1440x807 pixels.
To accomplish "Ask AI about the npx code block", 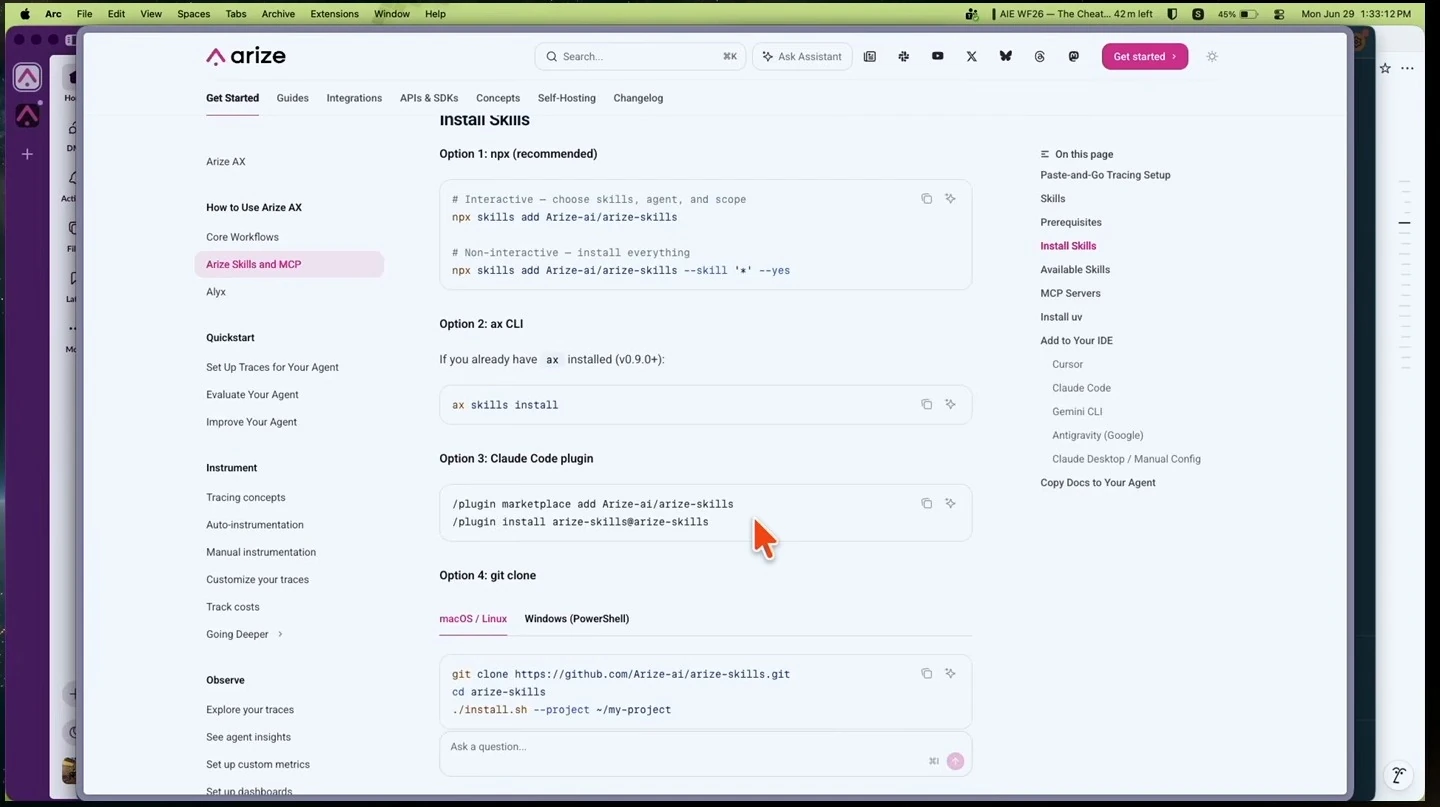I will click(x=951, y=199).
